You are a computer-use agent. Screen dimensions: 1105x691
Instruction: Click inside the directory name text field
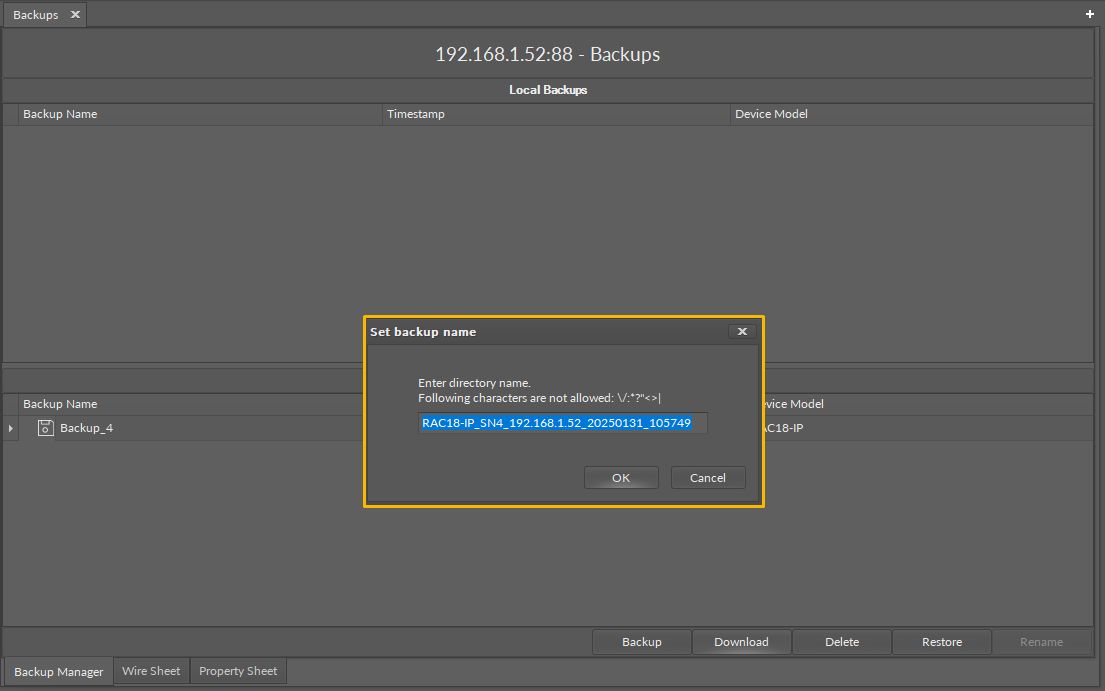562,422
